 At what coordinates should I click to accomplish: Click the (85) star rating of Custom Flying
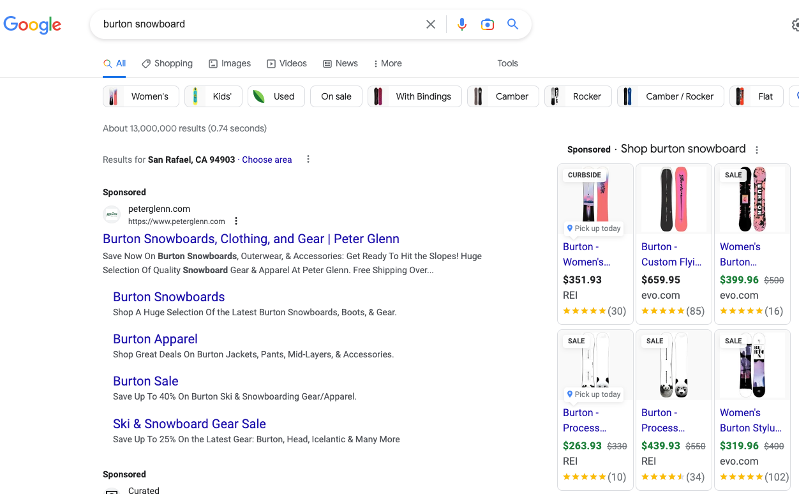(x=673, y=311)
